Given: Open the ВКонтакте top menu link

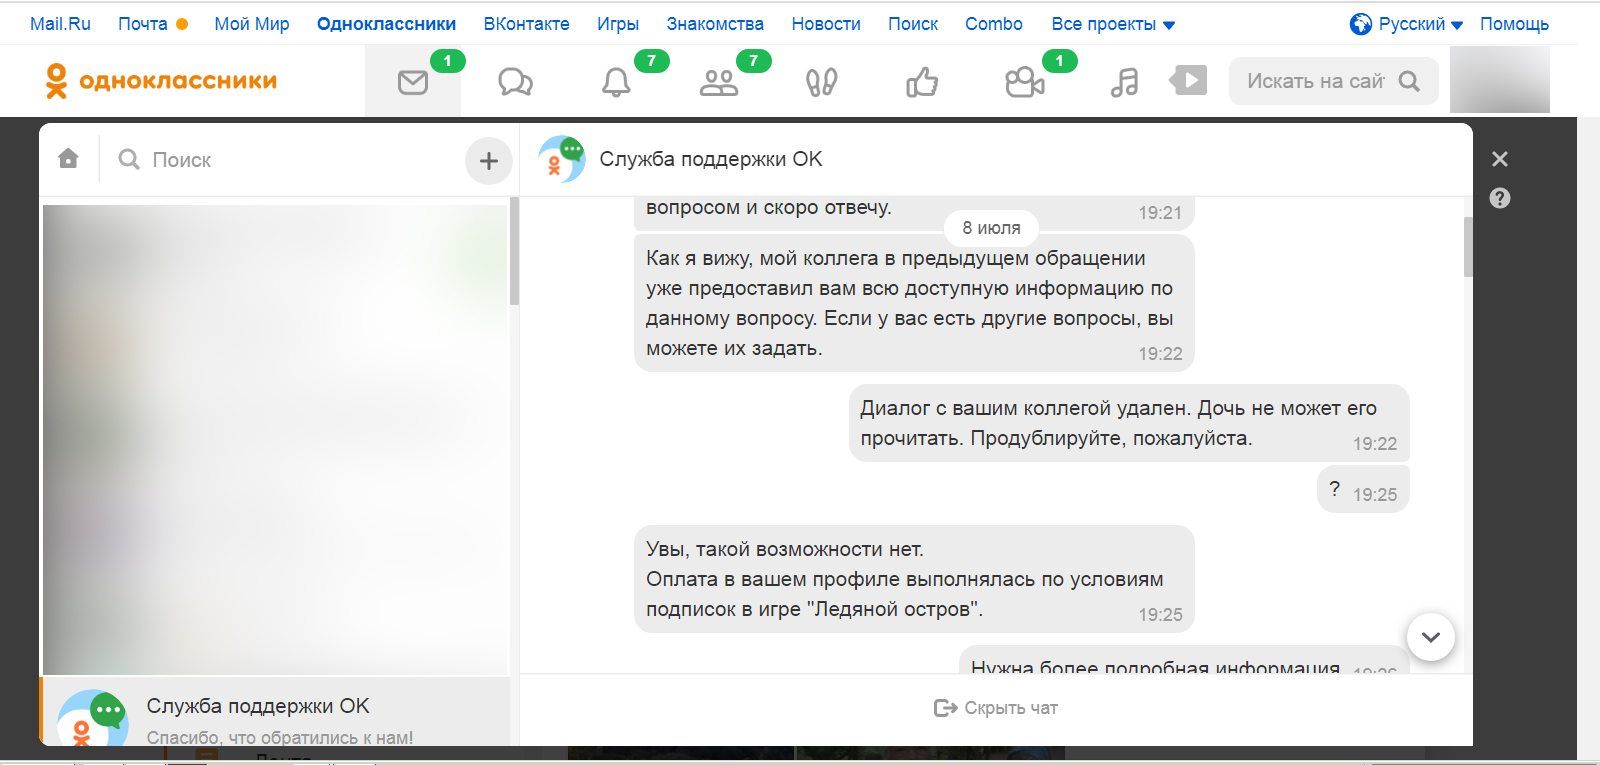Looking at the screenshot, I should 526,24.
